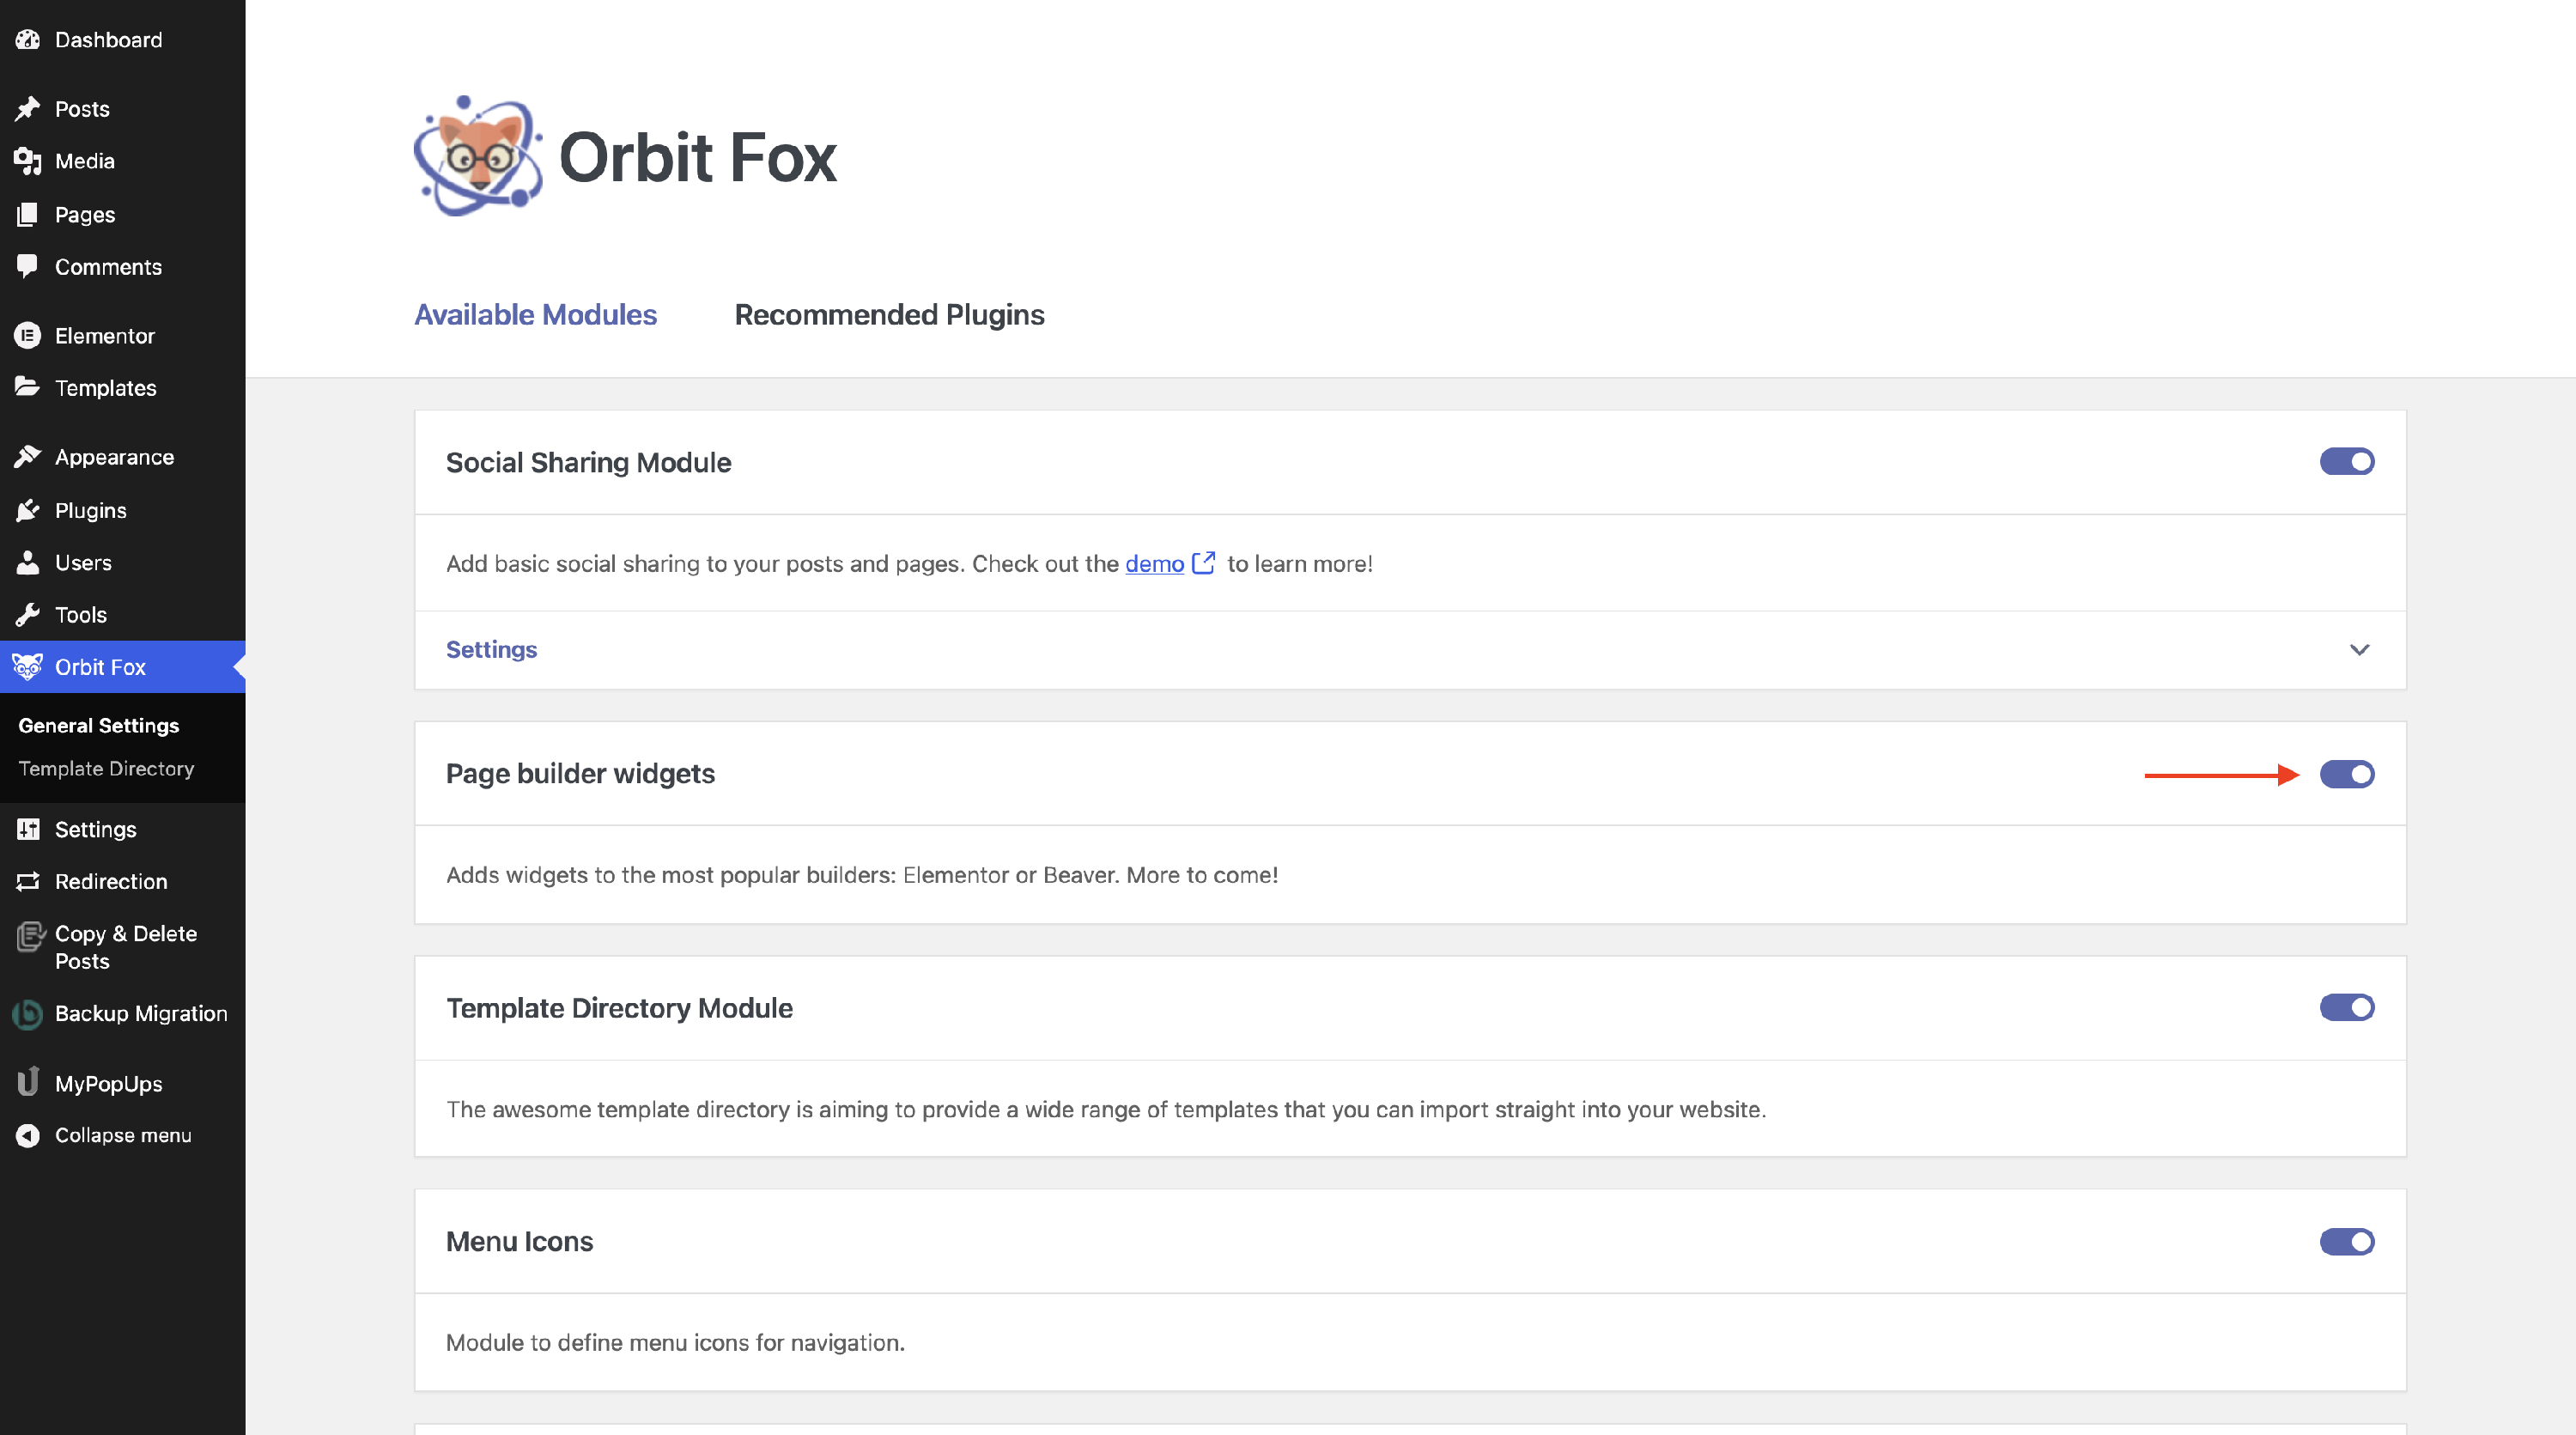The width and height of the screenshot is (2576, 1435).
Task: Switch to Available Modules tab
Action: (x=535, y=315)
